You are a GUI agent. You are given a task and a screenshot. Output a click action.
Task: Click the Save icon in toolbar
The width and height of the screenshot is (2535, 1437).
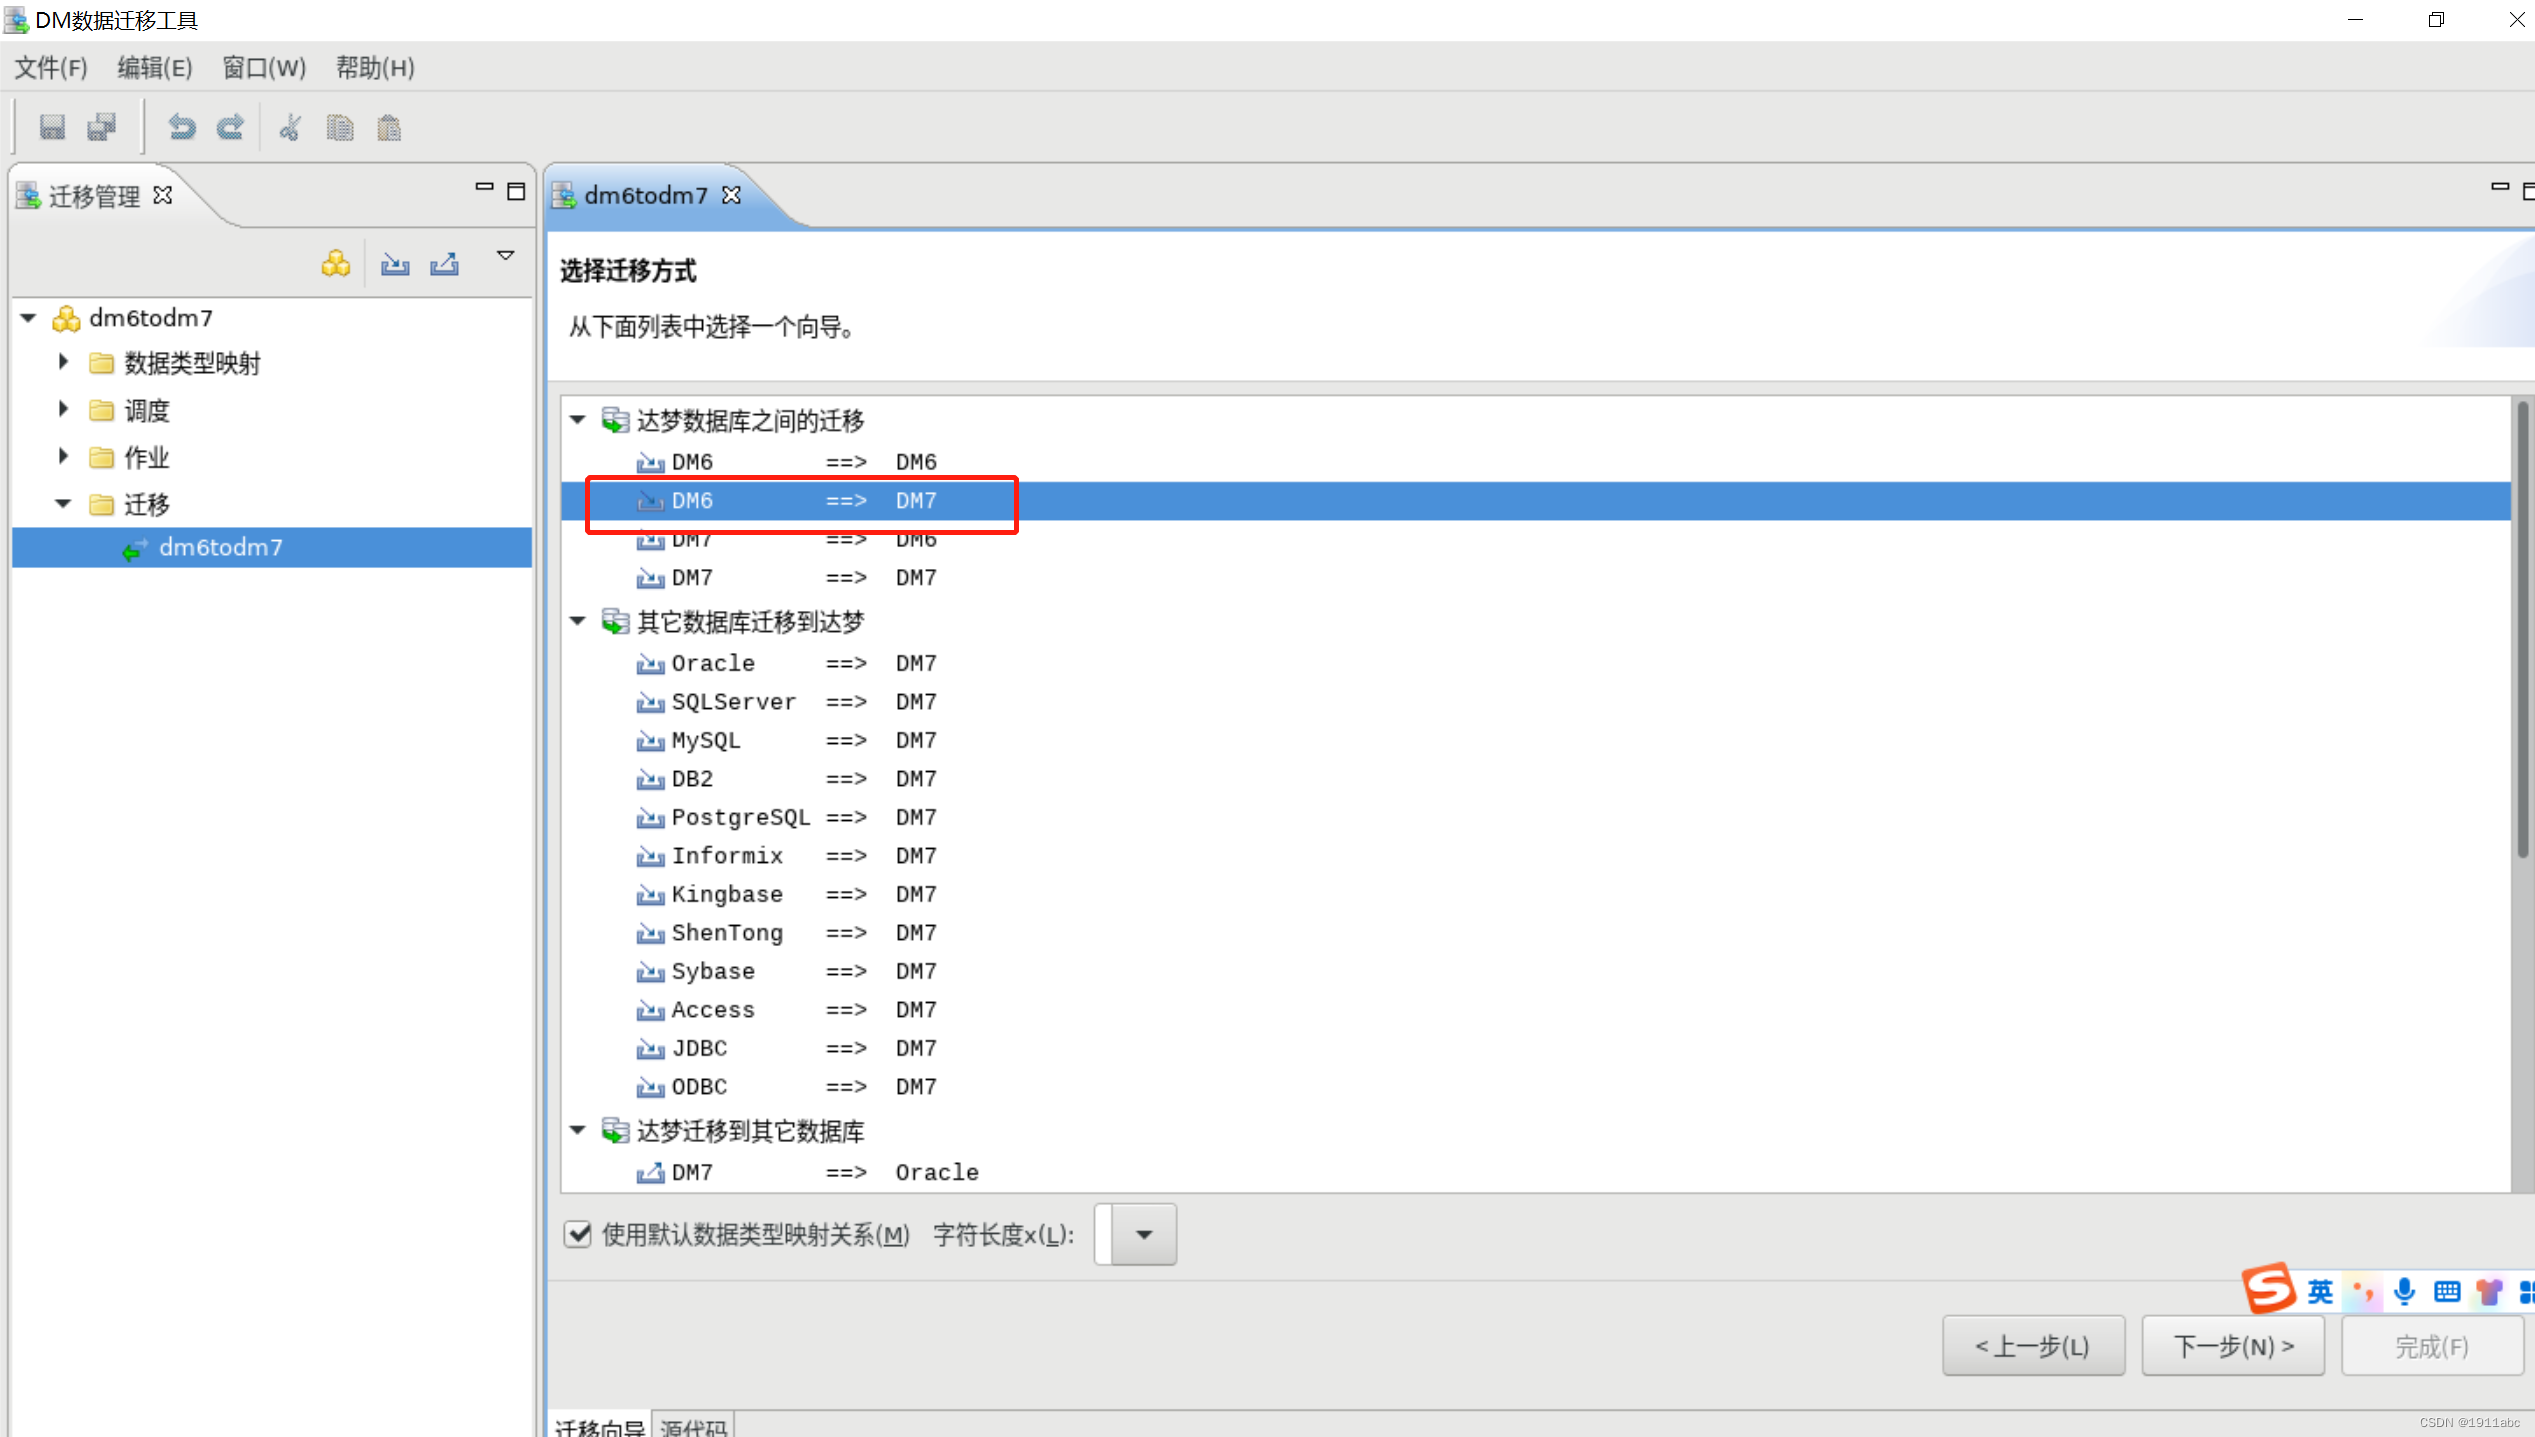click(52, 127)
